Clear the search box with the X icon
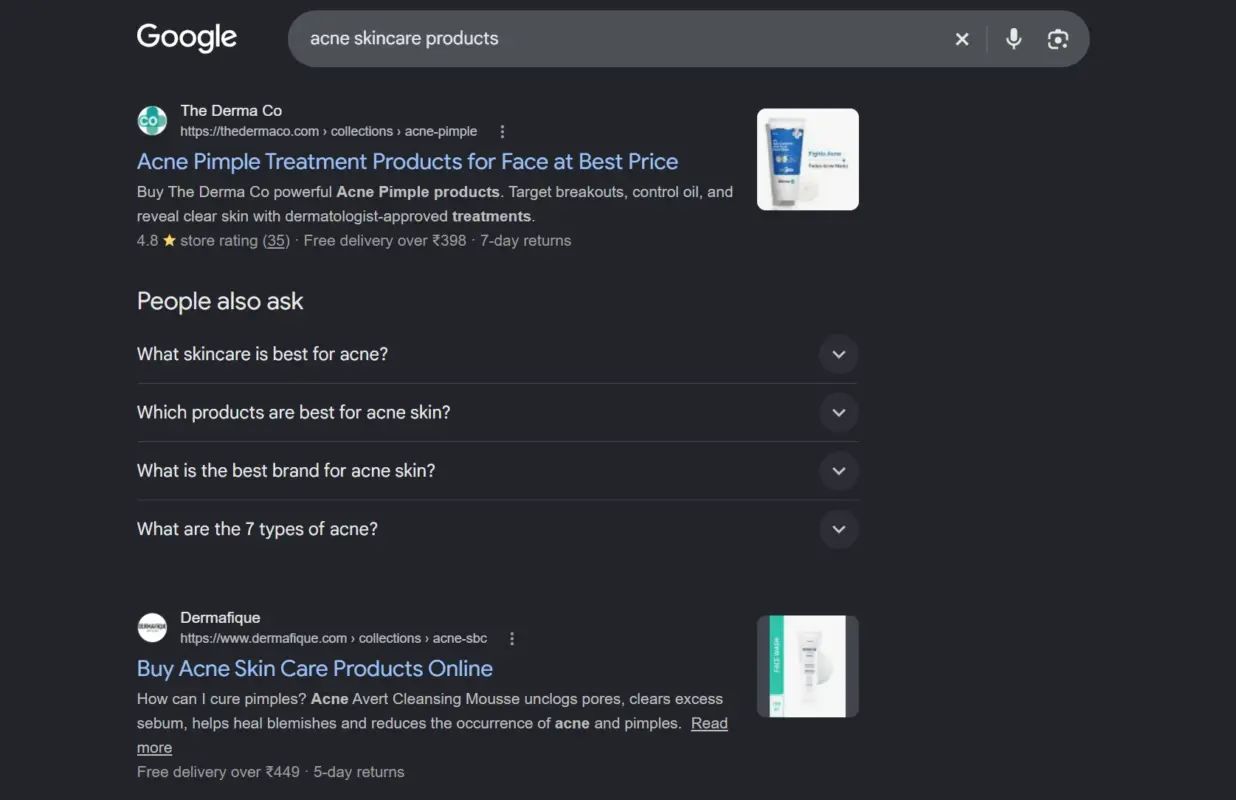Image resolution: width=1236 pixels, height=800 pixels. pyautogui.click(x=962, y=39)
